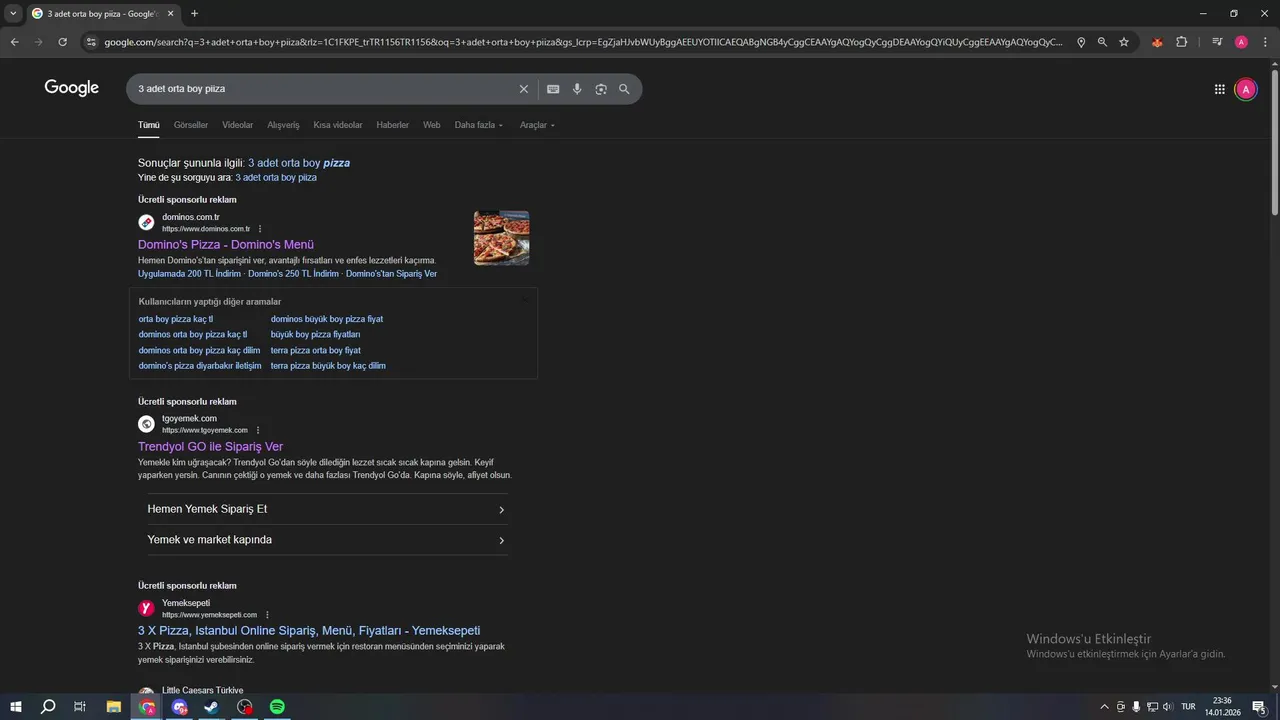
Task: Expand 'Yemek ve market kapında' chevron row
Action: [x=328, y=540]
